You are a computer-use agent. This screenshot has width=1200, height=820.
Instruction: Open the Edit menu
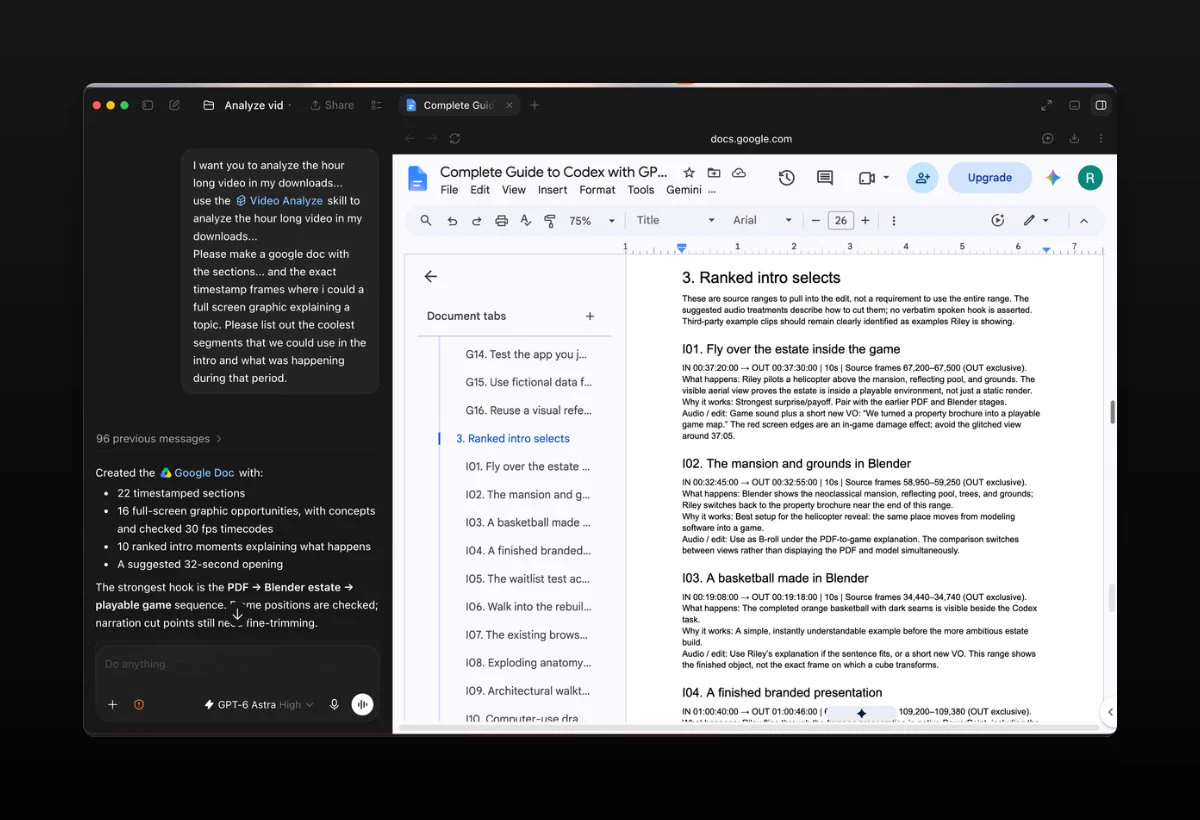click(x=480, y=190)
